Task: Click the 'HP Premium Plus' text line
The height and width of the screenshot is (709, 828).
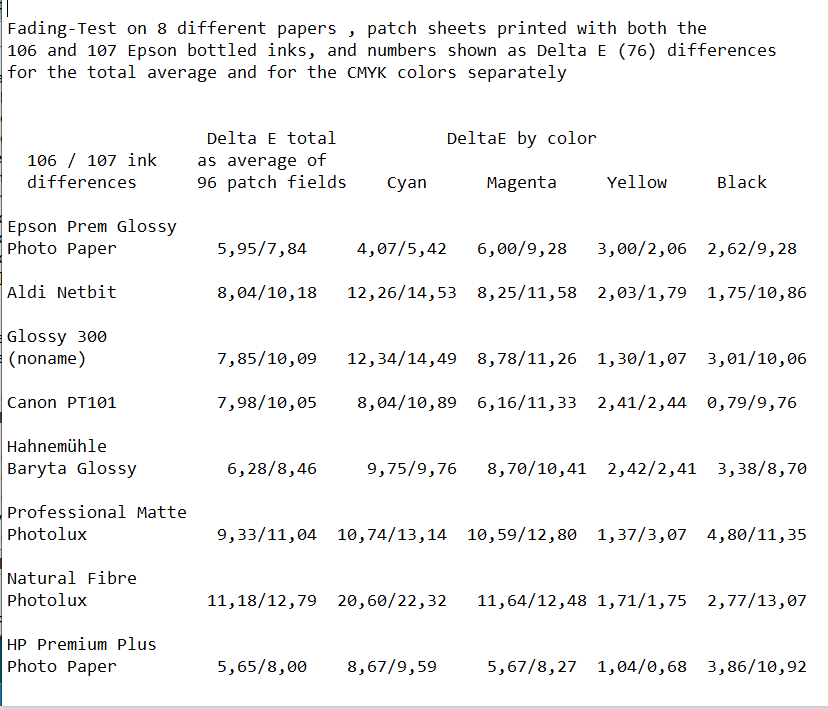Action: [81, 644]
